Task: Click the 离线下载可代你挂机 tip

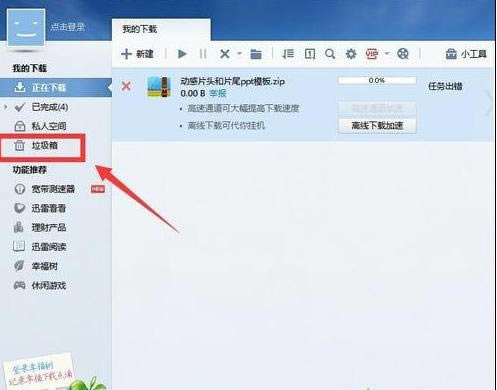Action: tap(226, 125)
